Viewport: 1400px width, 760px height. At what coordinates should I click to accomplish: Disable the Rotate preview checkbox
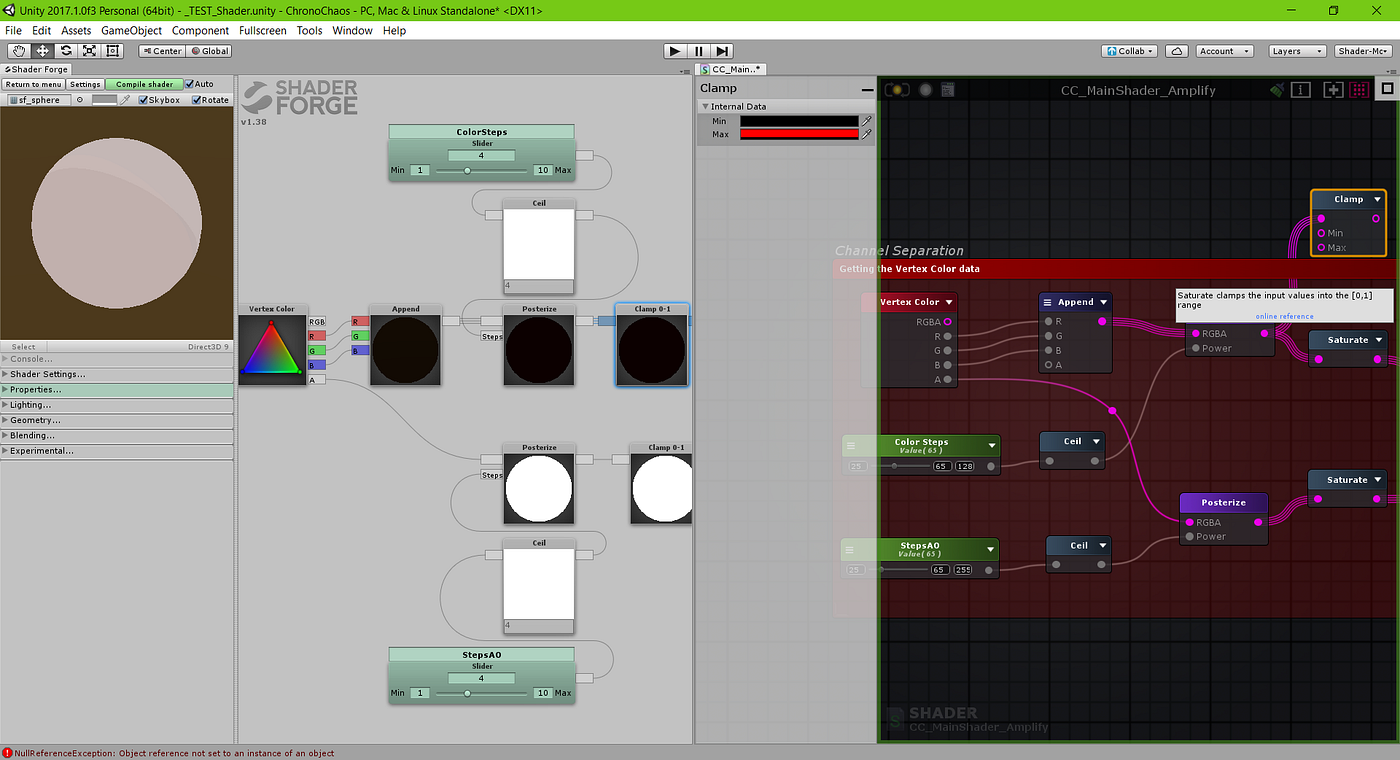196,100
